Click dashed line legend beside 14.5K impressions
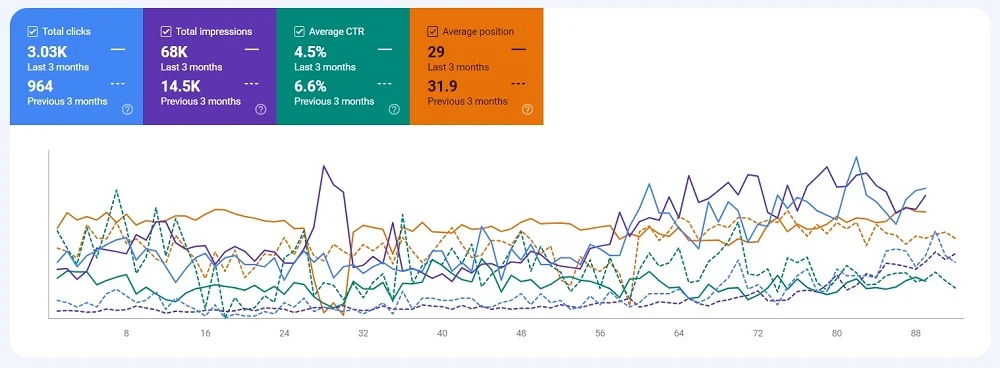Image resolution: width=1000 pixels, height=368 pixels. [x=251, y=84]
